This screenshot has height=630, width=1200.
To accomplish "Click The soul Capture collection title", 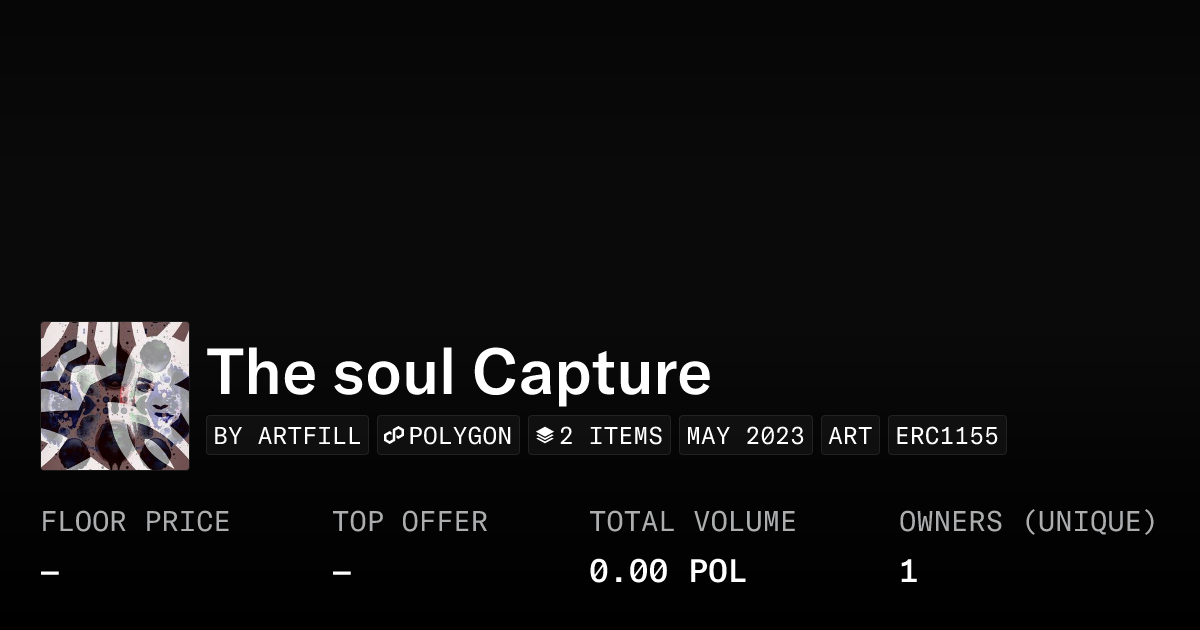I will click(x=459, y=372).
